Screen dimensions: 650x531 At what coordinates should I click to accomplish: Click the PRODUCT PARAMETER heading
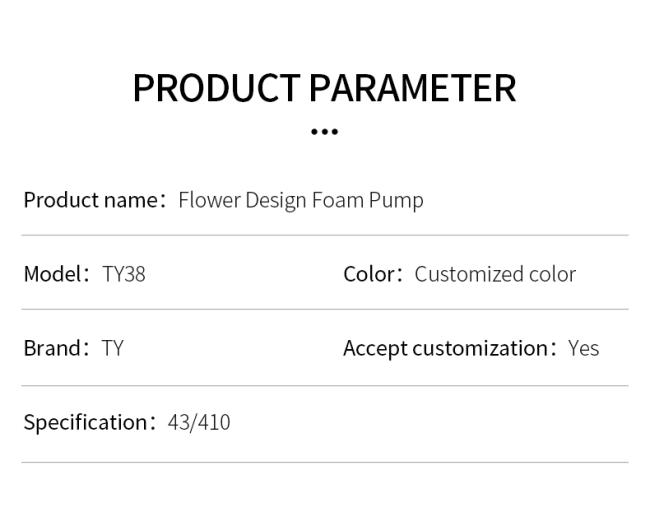tap(325, 88)
